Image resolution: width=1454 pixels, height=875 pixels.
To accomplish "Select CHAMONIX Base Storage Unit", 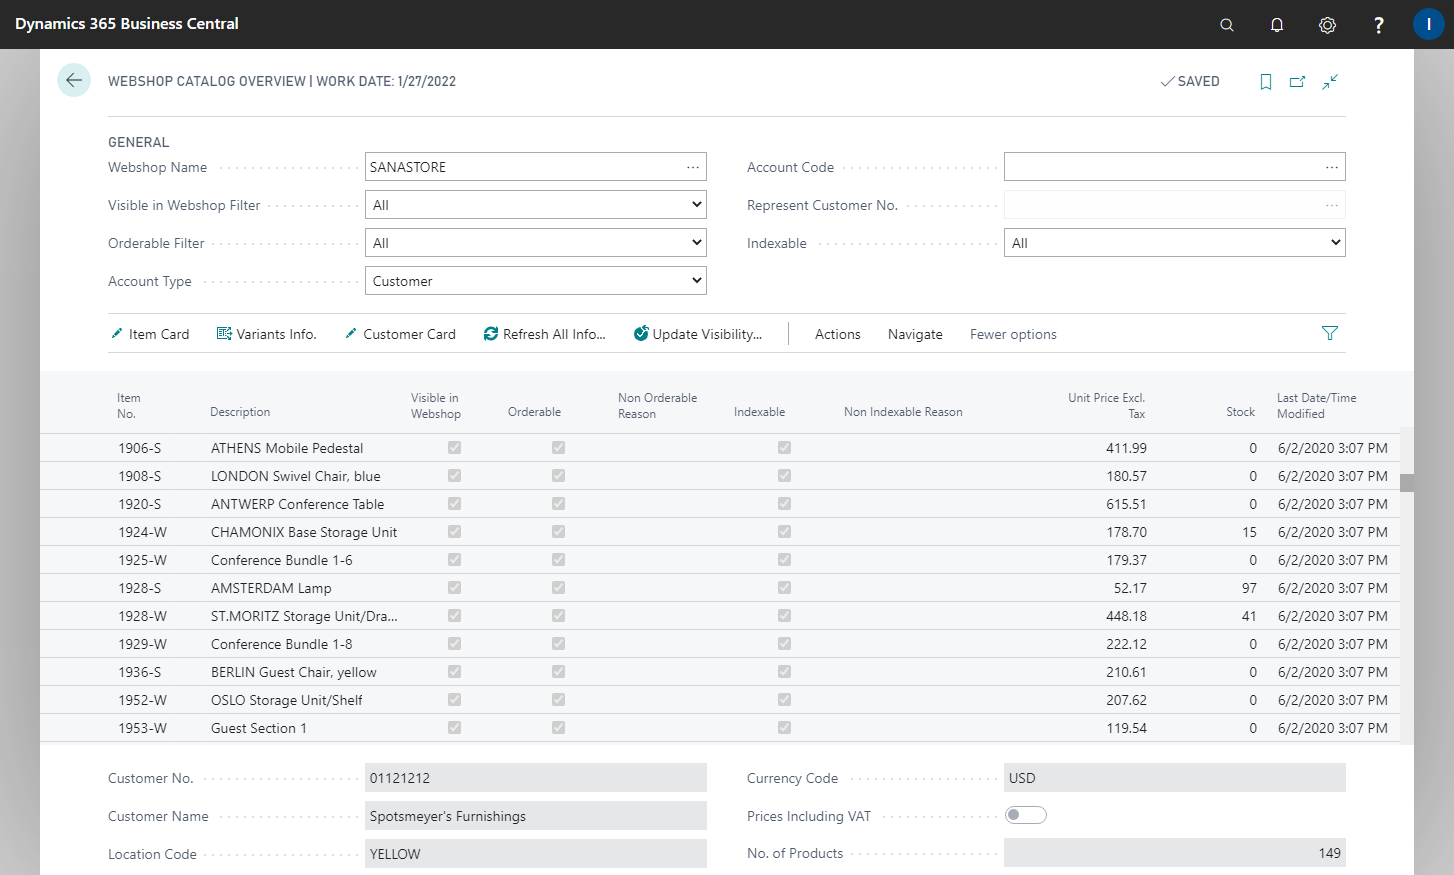I will tap(304, 532).
